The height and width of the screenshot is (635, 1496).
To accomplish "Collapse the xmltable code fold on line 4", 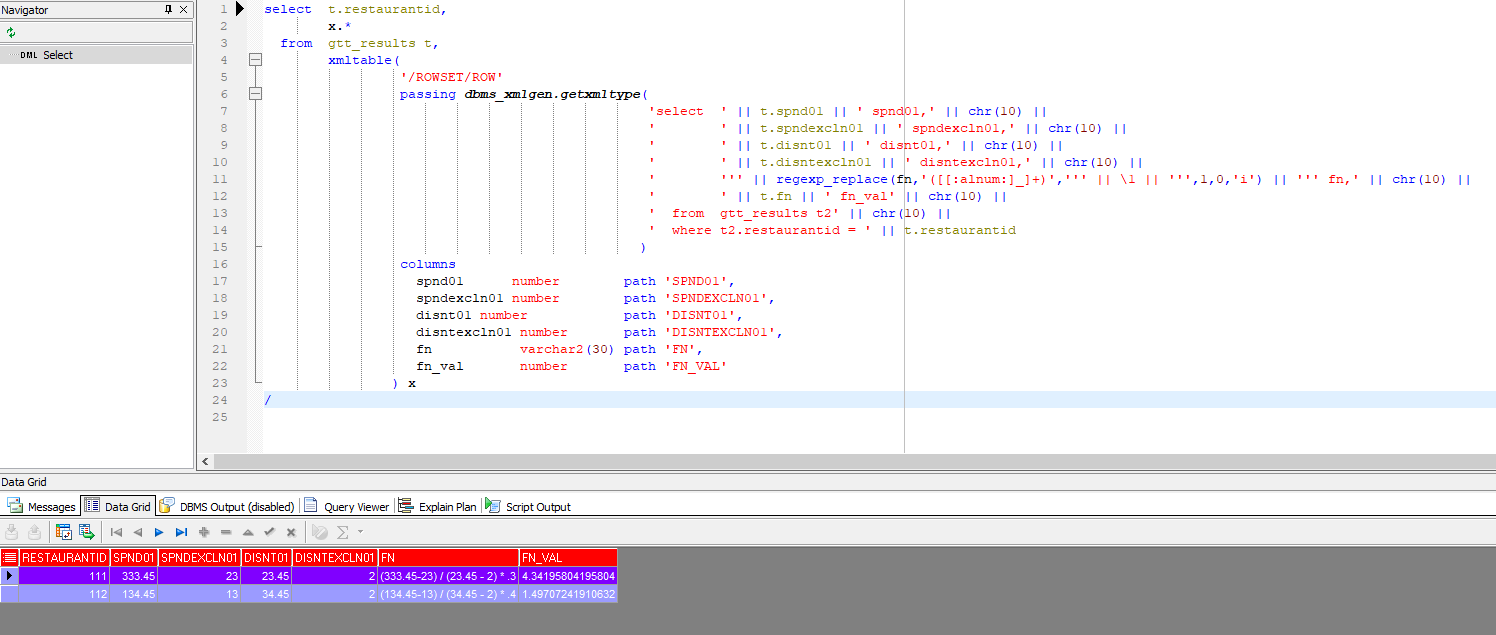I will pyautogui.click(x=255, y=60).
